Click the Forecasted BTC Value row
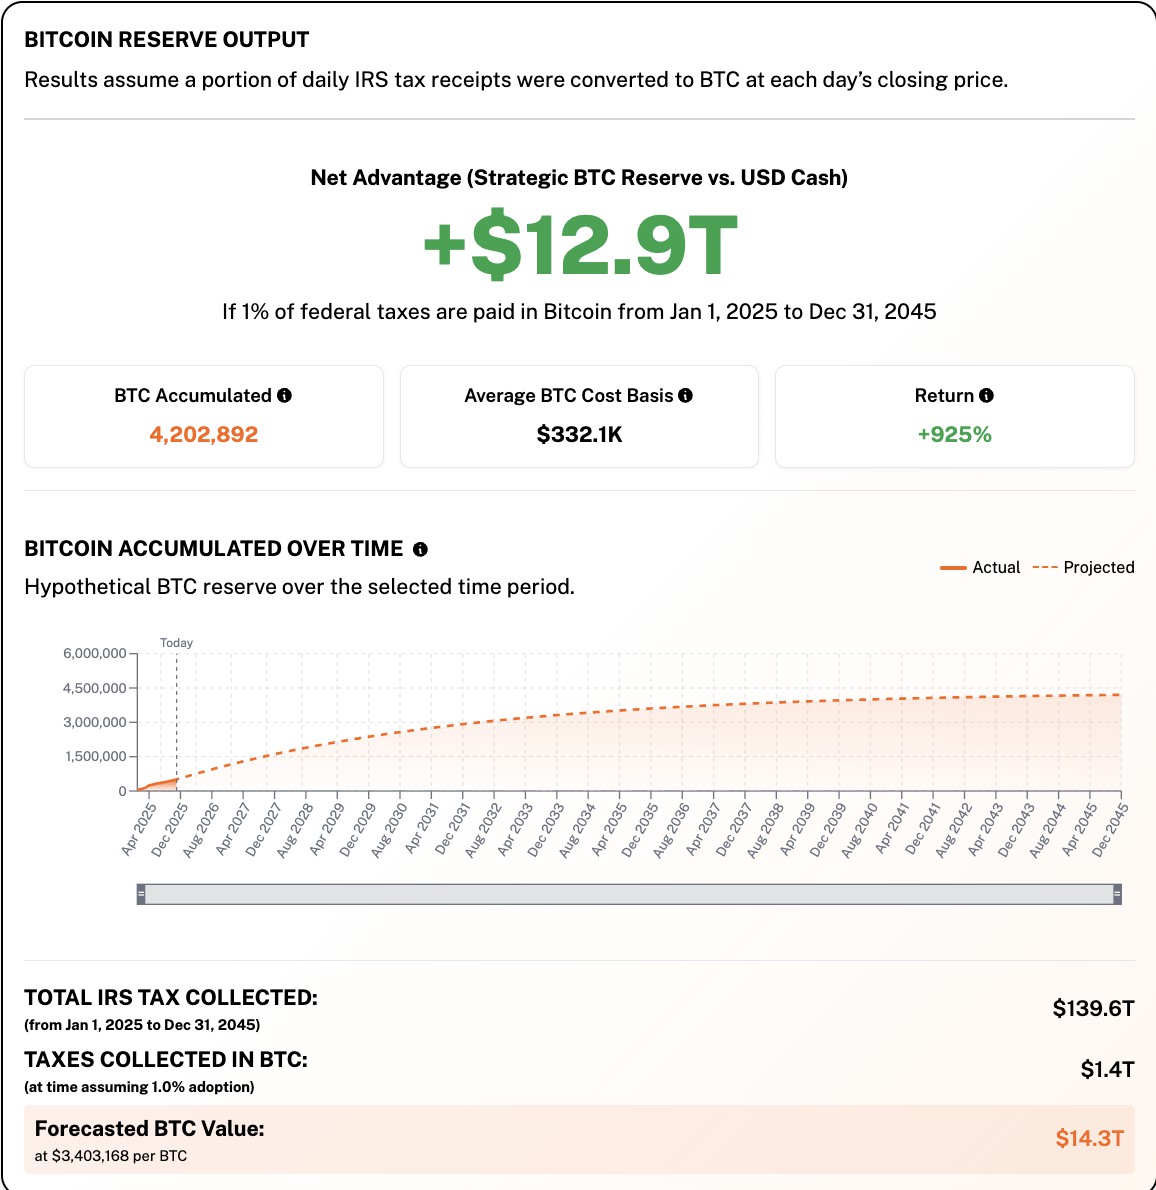This screenshot has width=1156, height=1190. [579, 1140]
